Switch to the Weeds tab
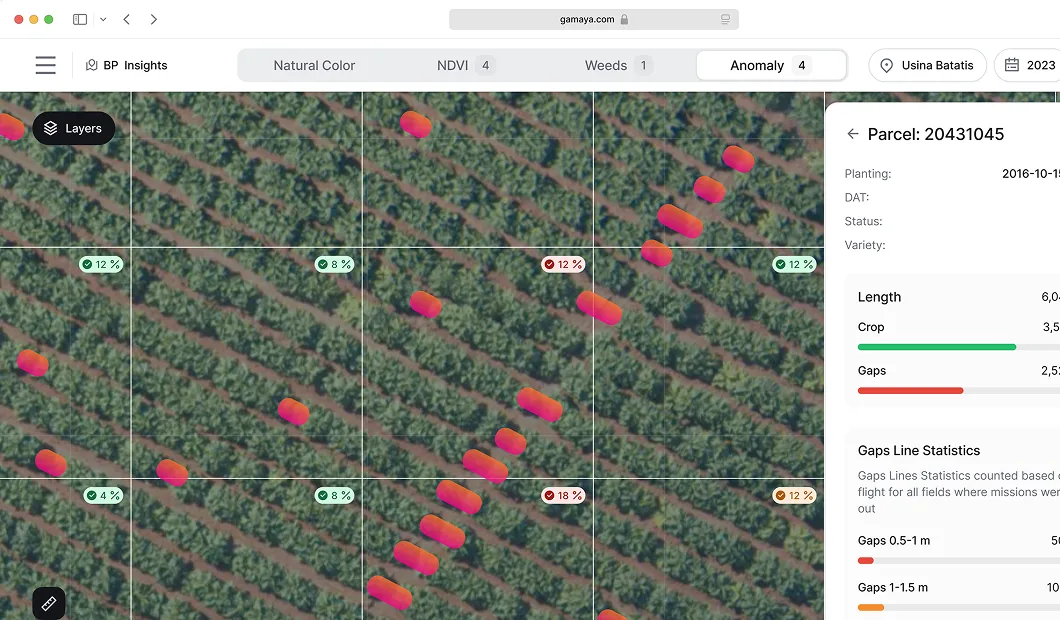 [x=606, y=65]
